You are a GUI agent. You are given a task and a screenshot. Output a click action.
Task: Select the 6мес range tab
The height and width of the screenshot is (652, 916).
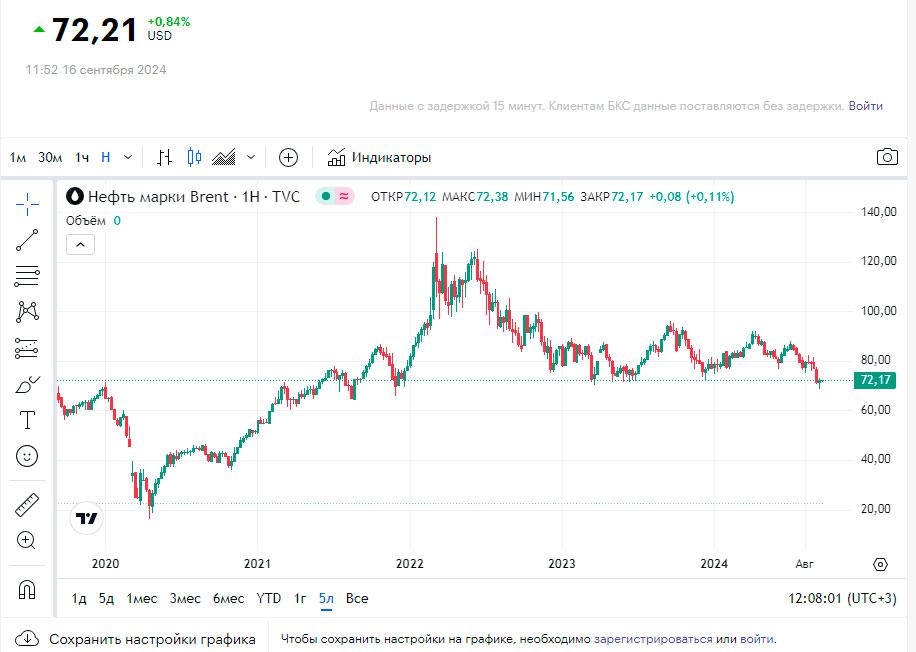pyautogui.click(x=228, y=598)
